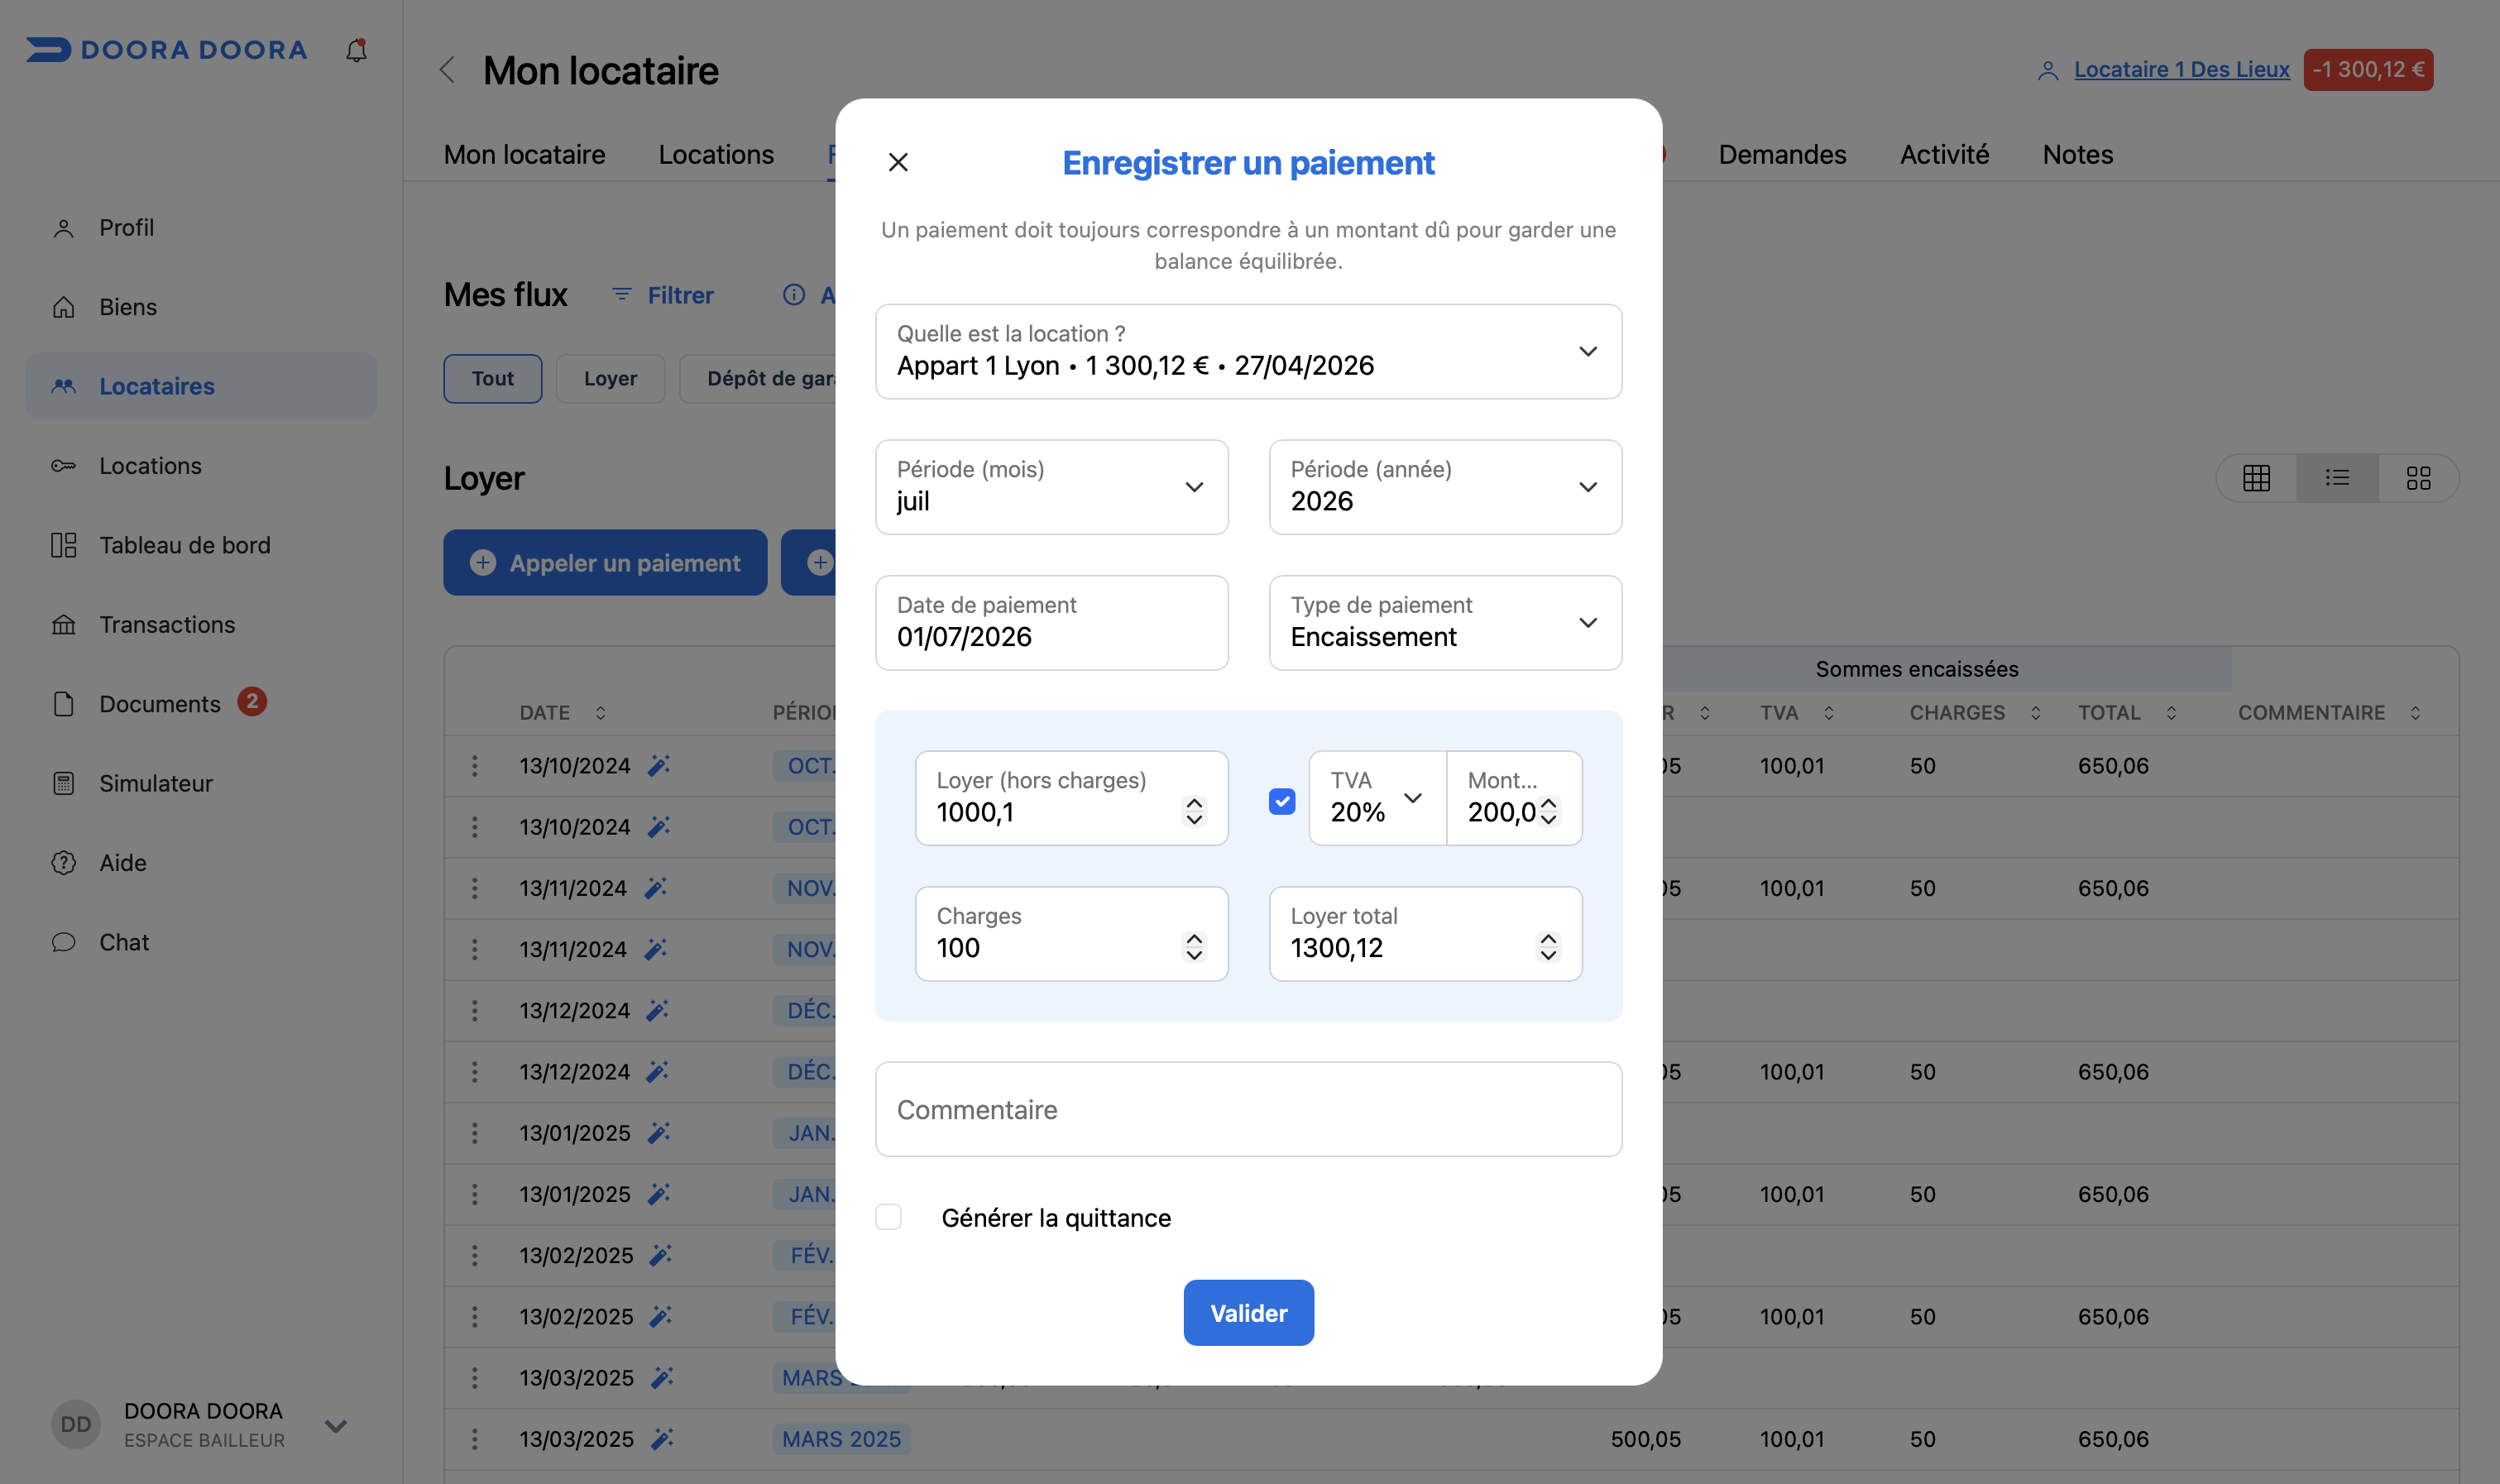Switch to table grid view

click(2256, 478)
